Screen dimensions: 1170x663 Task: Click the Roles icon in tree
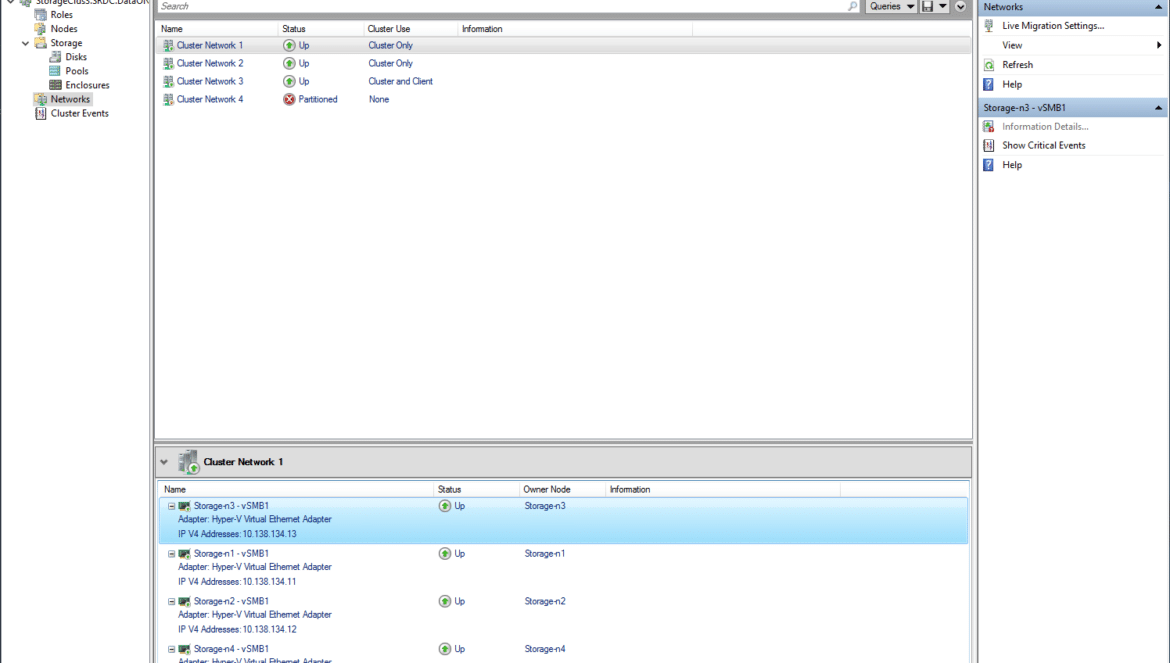coord(40,14)
